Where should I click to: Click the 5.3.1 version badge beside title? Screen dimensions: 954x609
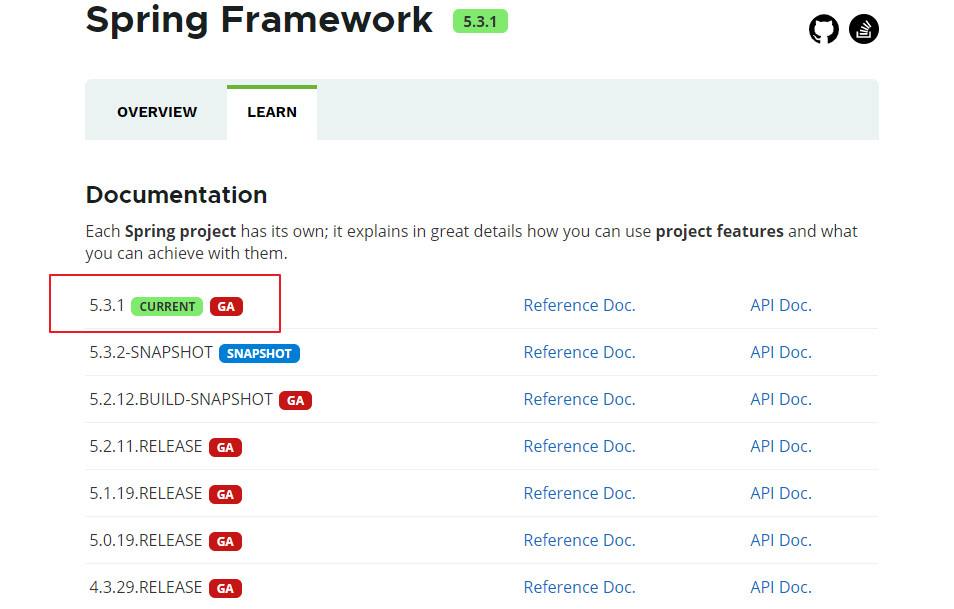pos(480,22)
